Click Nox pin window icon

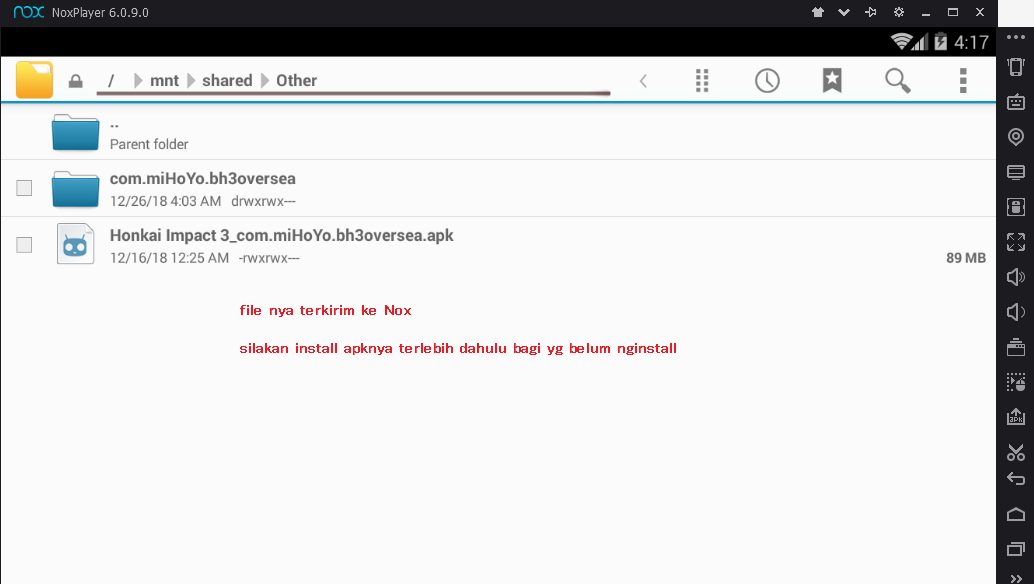870,12
